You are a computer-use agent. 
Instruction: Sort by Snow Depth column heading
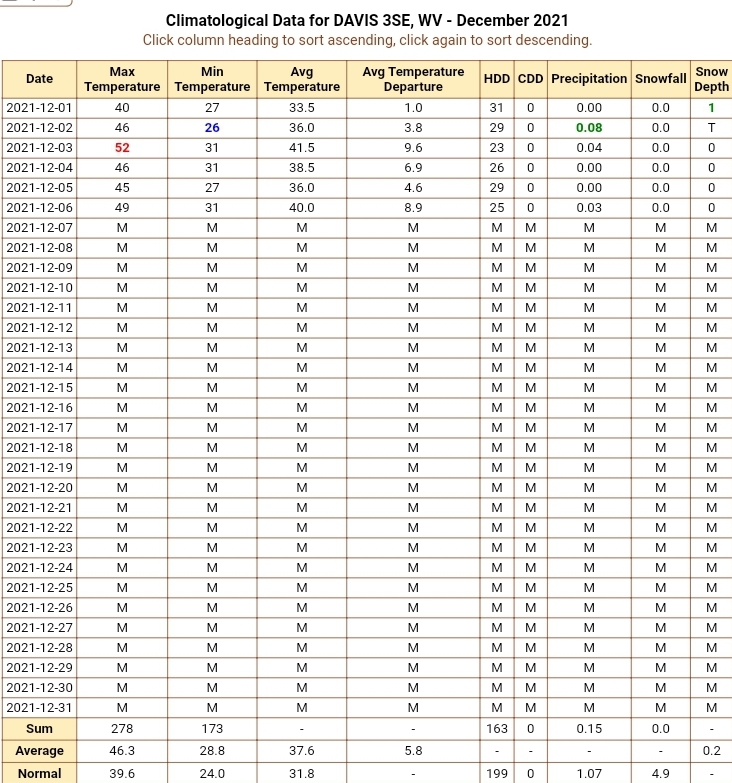(x=712, y=79)
